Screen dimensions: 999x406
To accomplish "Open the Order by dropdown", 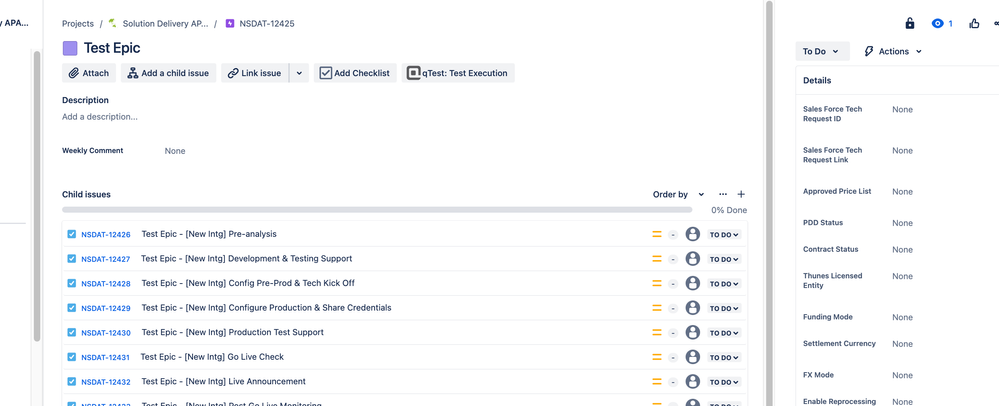I will pos(679,194).
